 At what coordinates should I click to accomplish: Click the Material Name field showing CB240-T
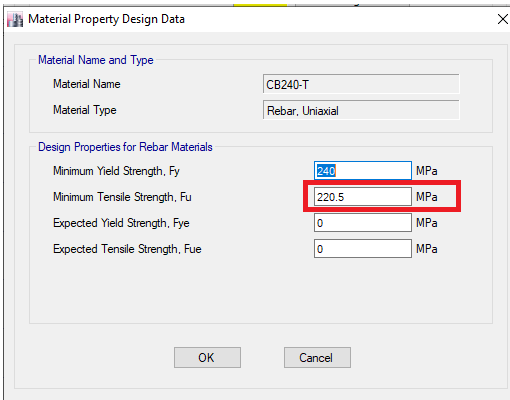[361, 84]
